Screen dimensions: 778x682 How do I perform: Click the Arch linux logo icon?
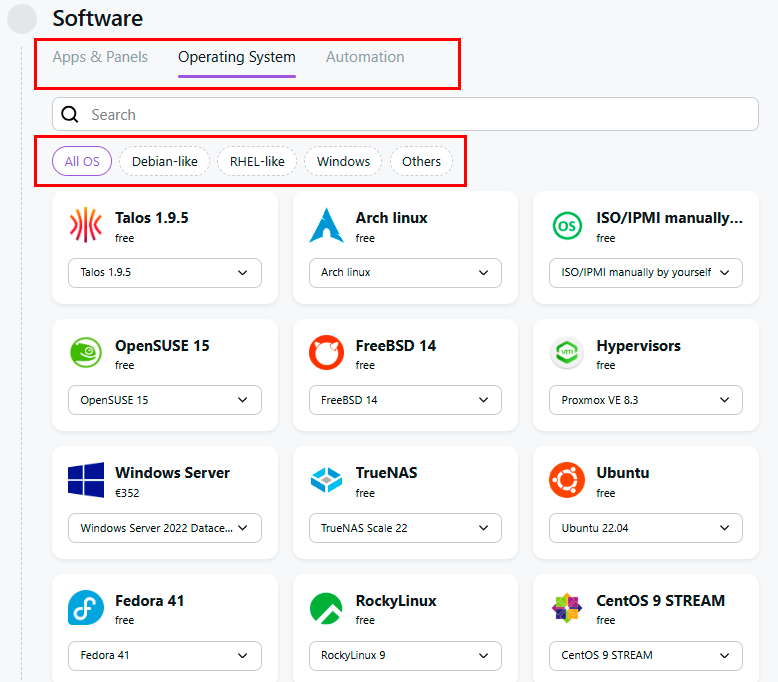coord(326,226)
